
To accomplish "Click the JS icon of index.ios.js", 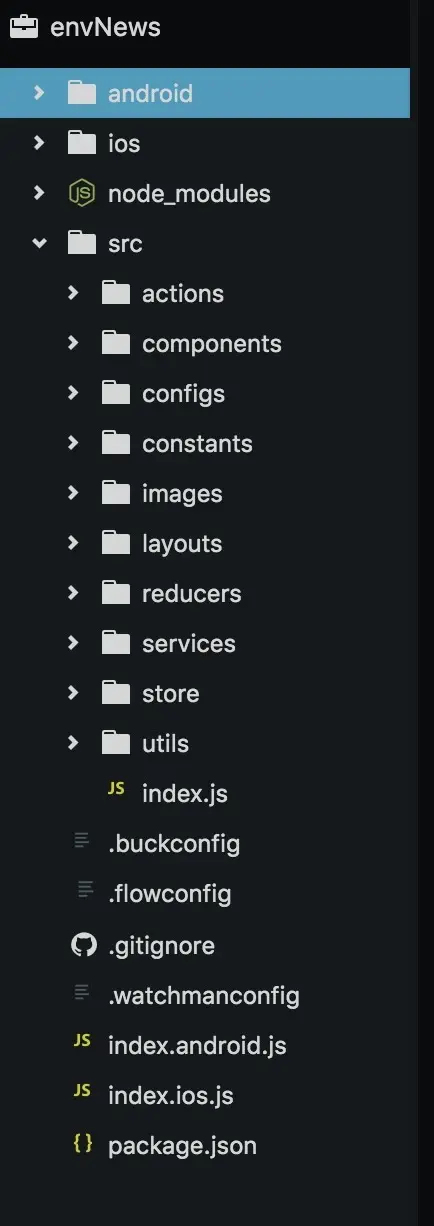I will [82, 1091].
